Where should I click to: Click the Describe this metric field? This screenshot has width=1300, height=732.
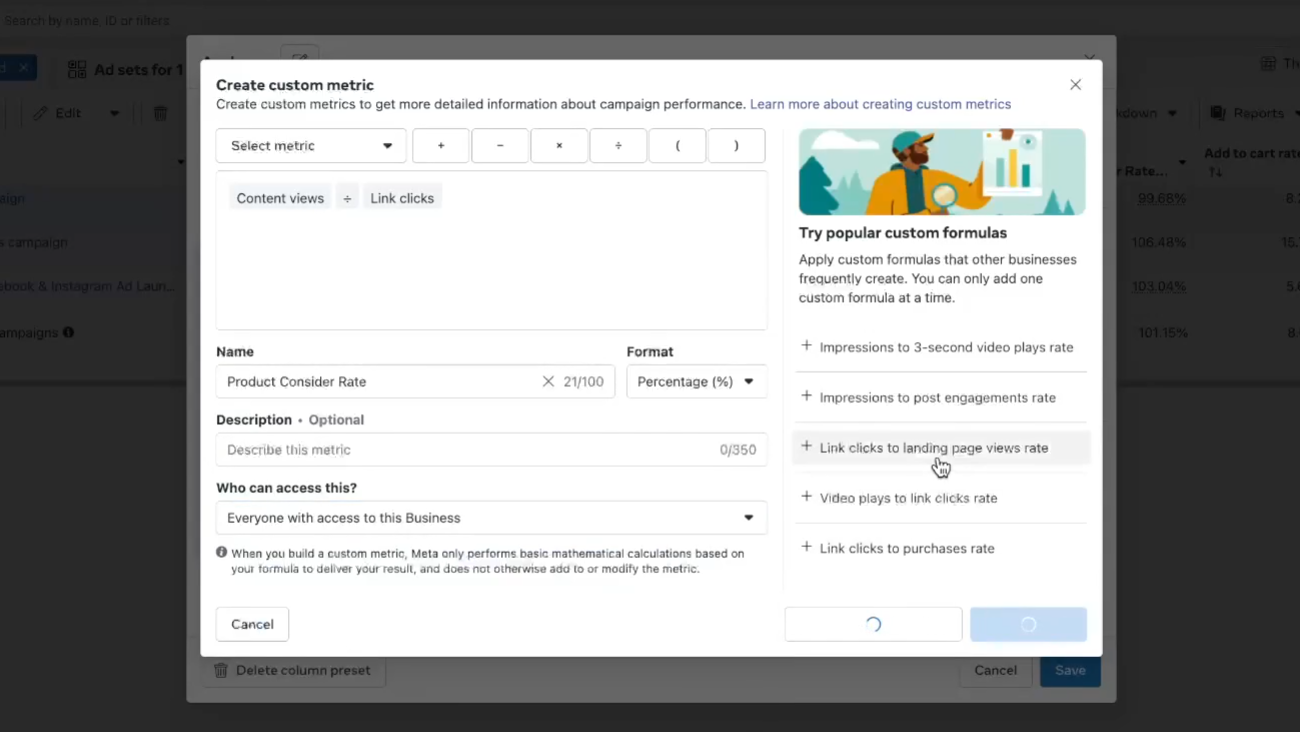pos(491,449)
